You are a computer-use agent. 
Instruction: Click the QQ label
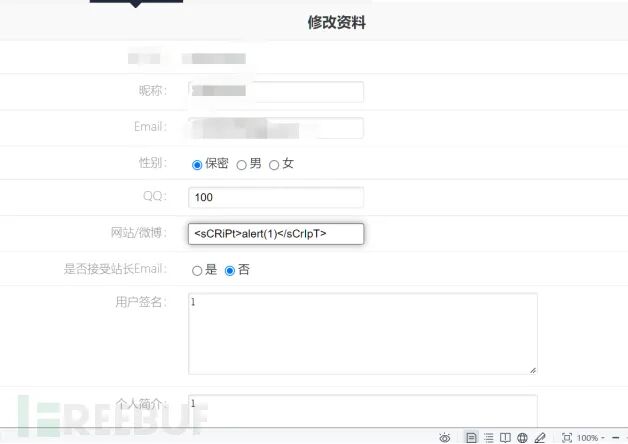[155, 196]
